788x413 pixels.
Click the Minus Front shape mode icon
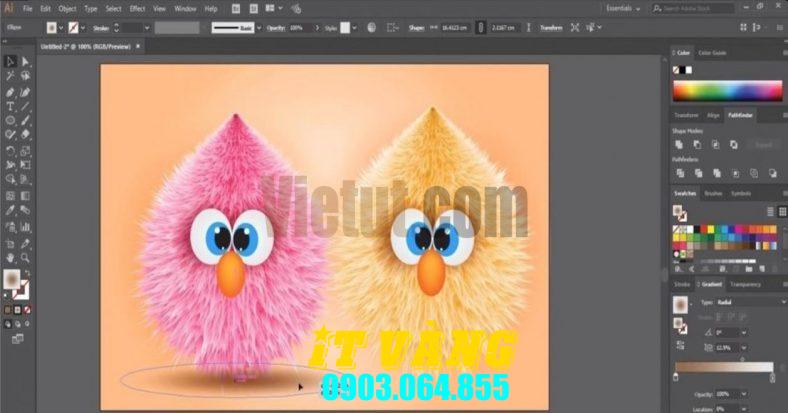697,145
